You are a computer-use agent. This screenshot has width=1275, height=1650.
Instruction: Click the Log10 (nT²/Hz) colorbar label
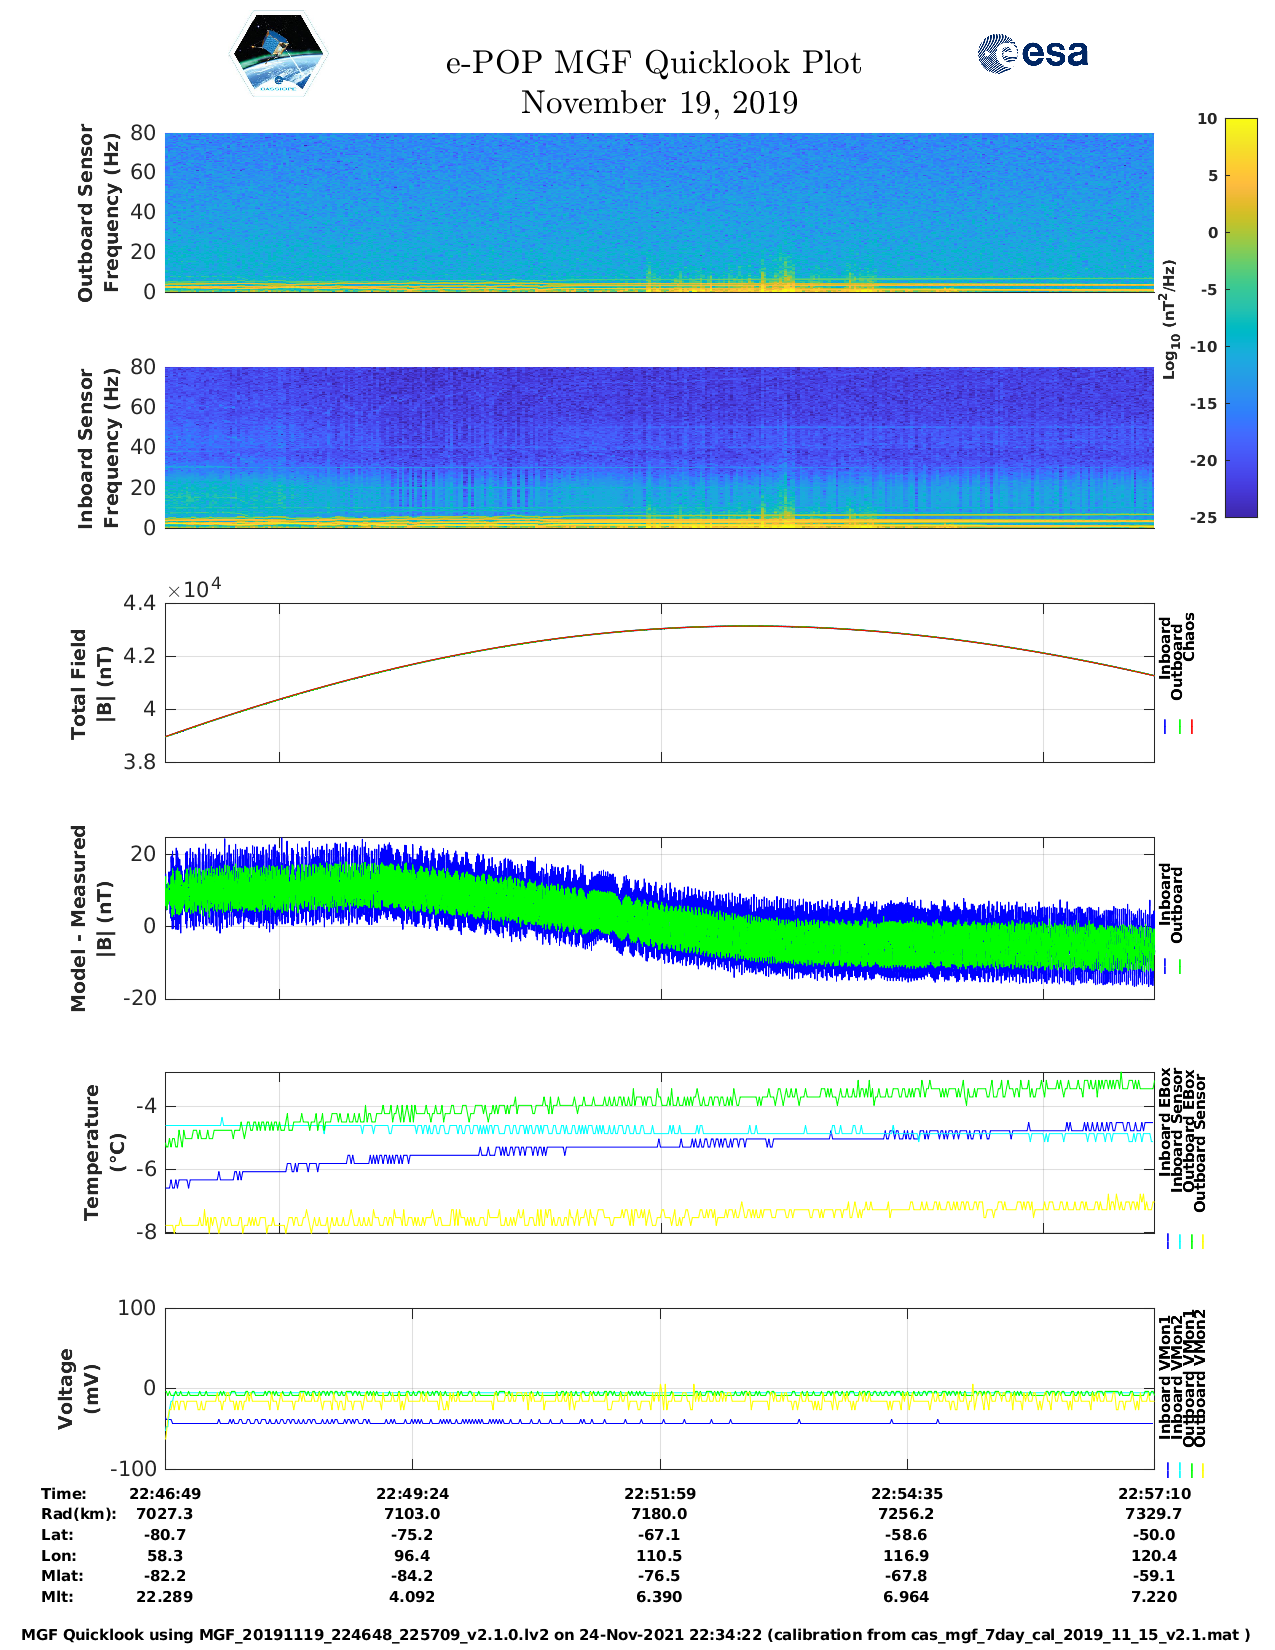(1168, 318)
